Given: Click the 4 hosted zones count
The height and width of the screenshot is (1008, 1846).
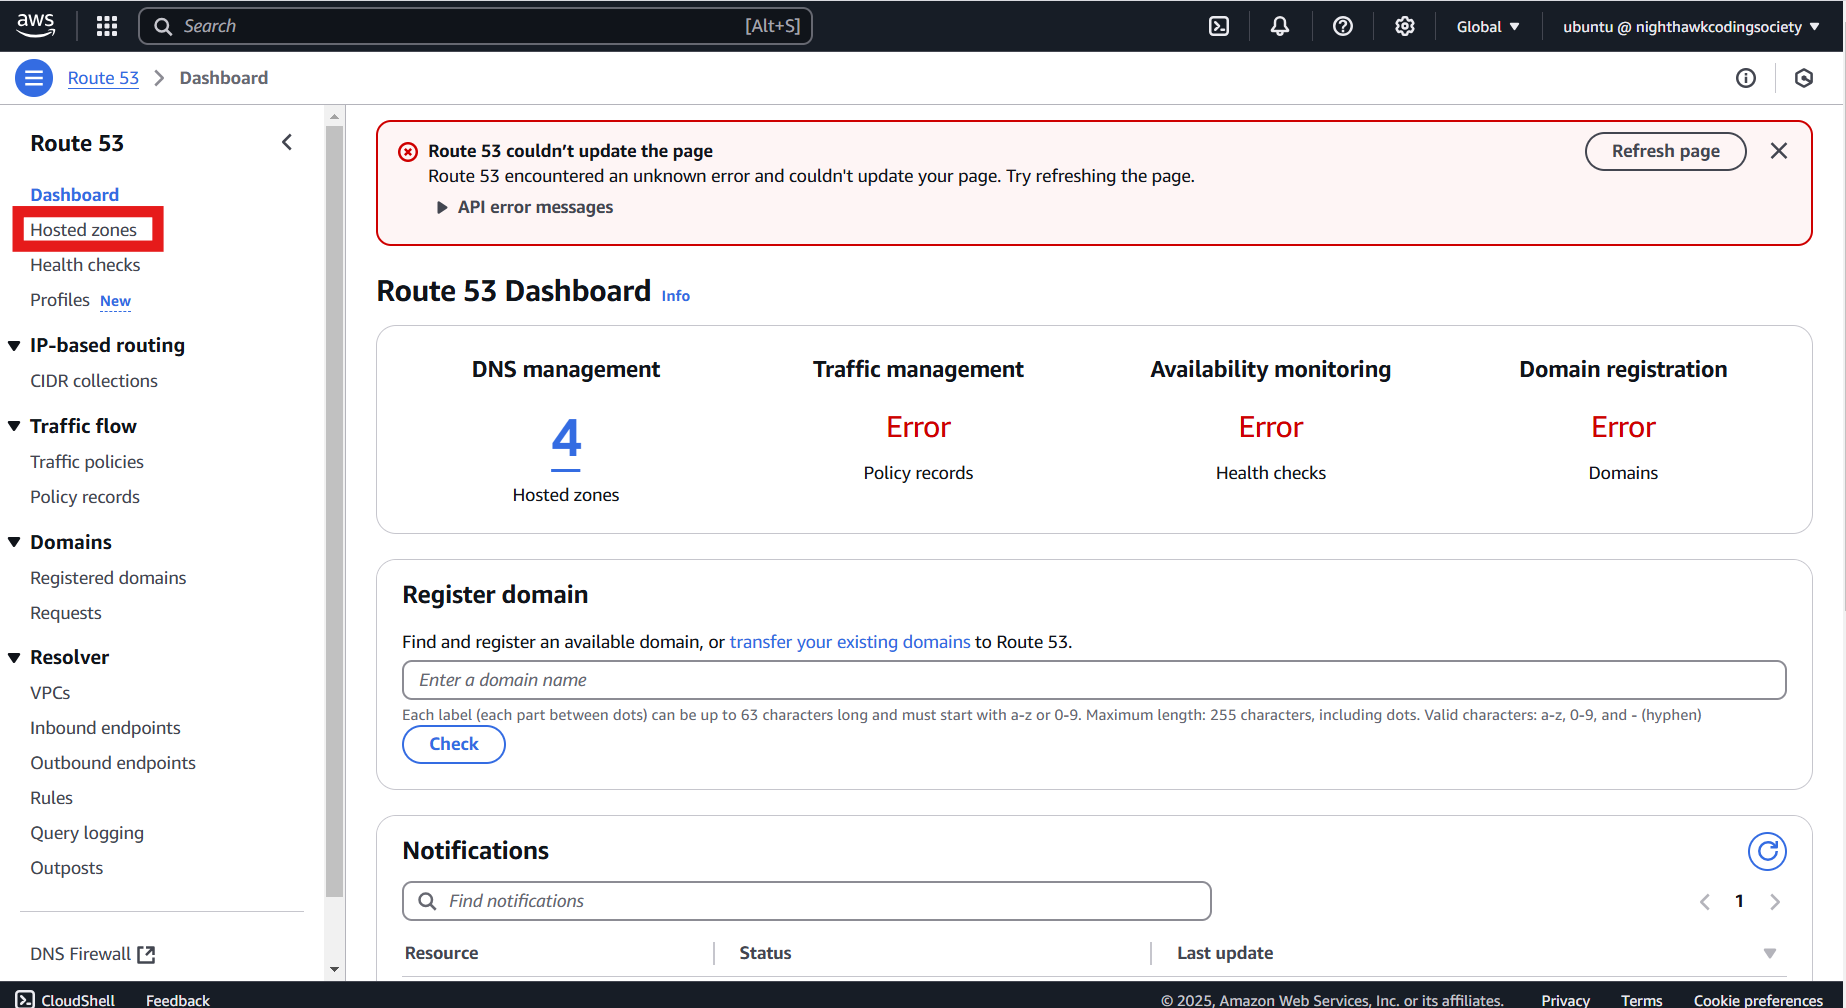Looking at the screenshot, I should coord(566,441).
